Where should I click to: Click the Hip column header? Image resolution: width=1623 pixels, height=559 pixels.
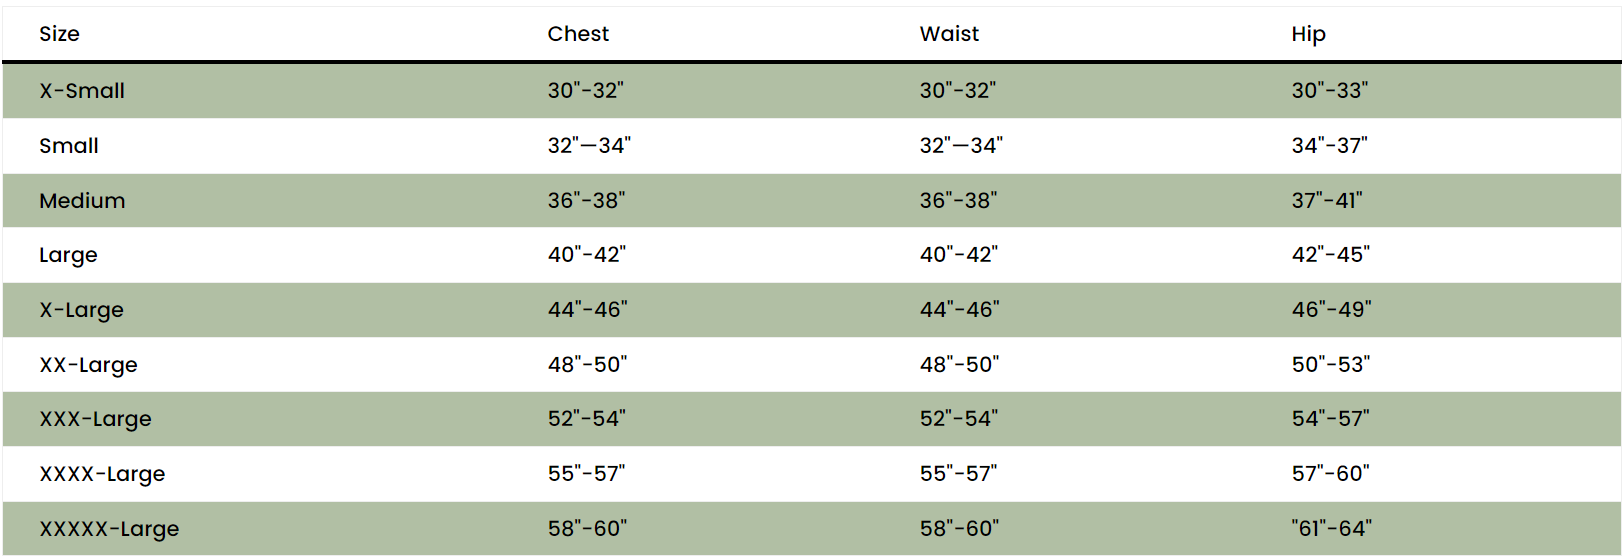(x=1308, y=34)
